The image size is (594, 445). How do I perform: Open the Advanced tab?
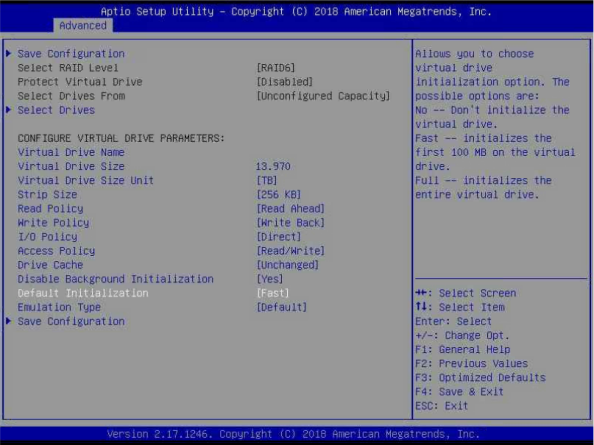[83, 25]
